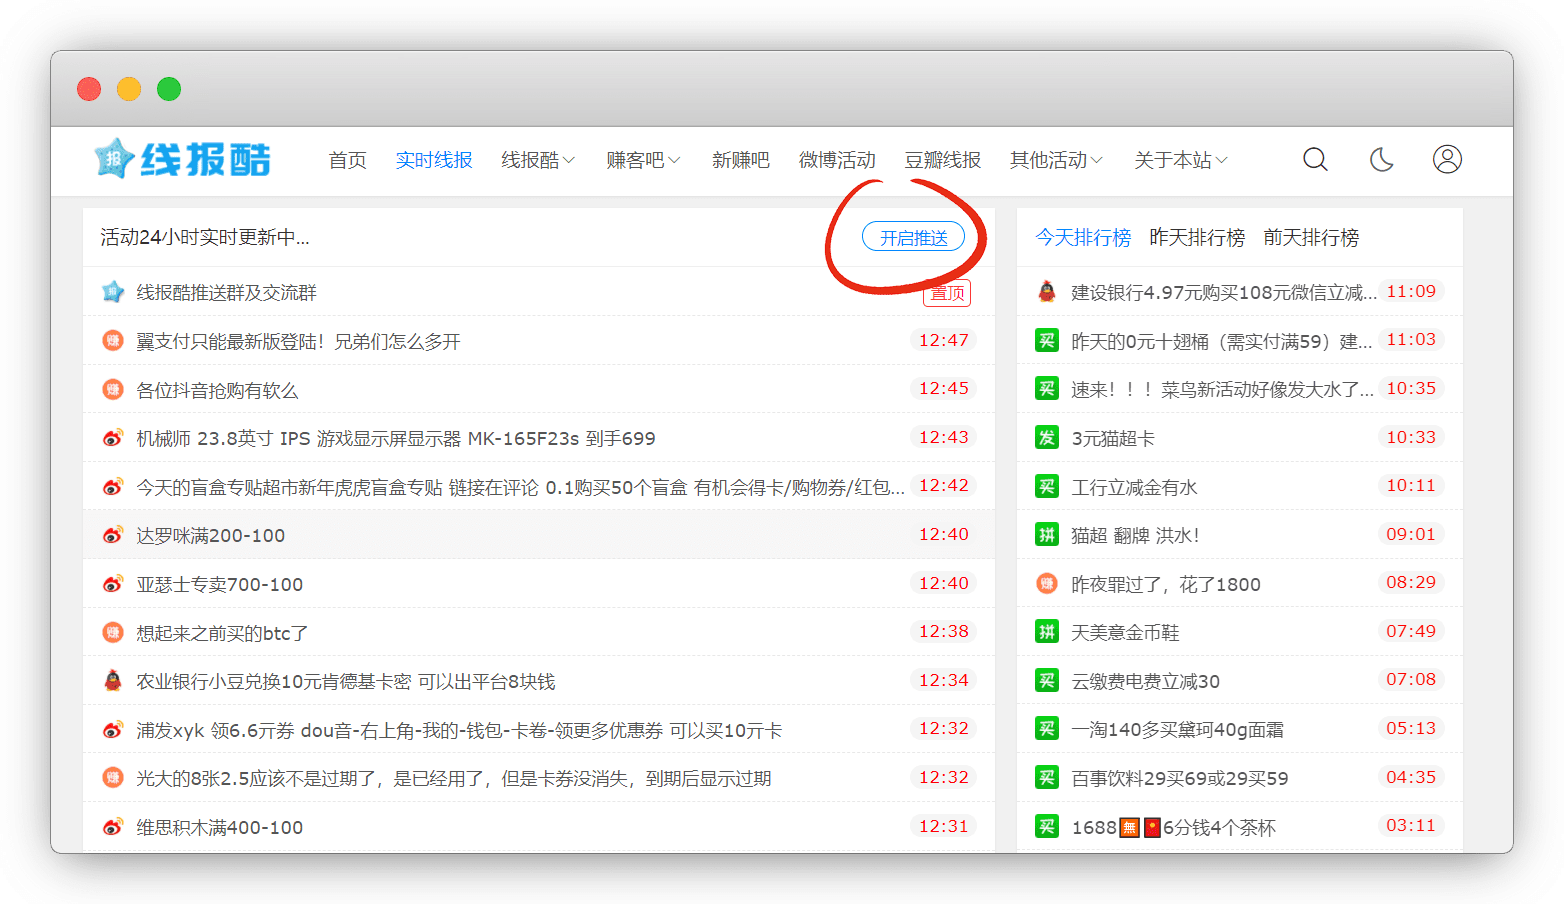
Task: Open ranking post 云缴费电费立减30
Action: pyautogui.click(x=1145, y=682)
